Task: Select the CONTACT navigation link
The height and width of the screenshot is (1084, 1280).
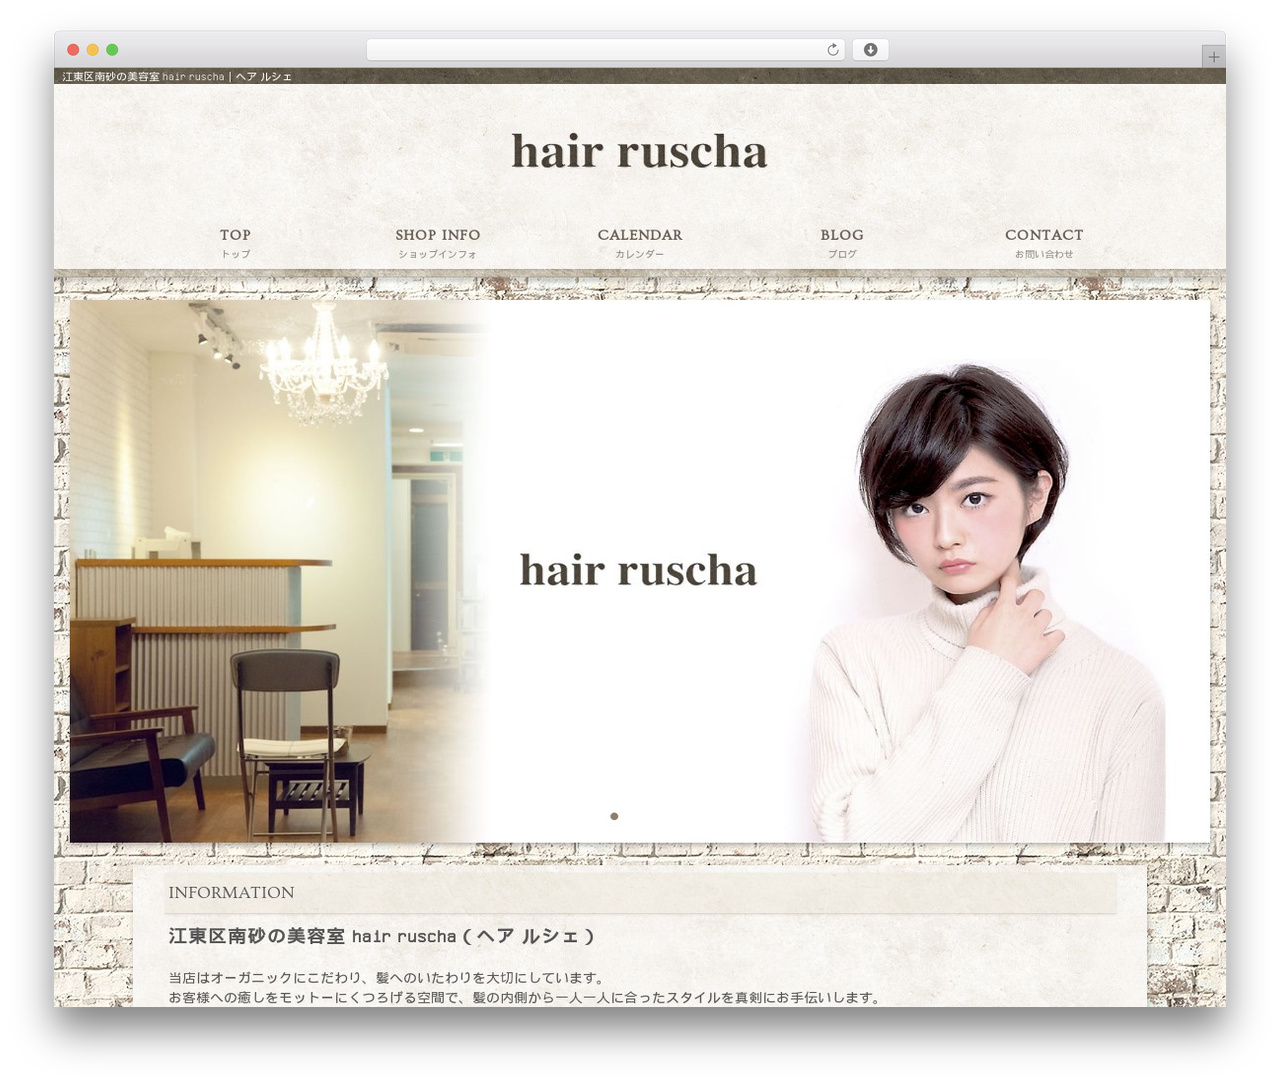Action: 1044,243
